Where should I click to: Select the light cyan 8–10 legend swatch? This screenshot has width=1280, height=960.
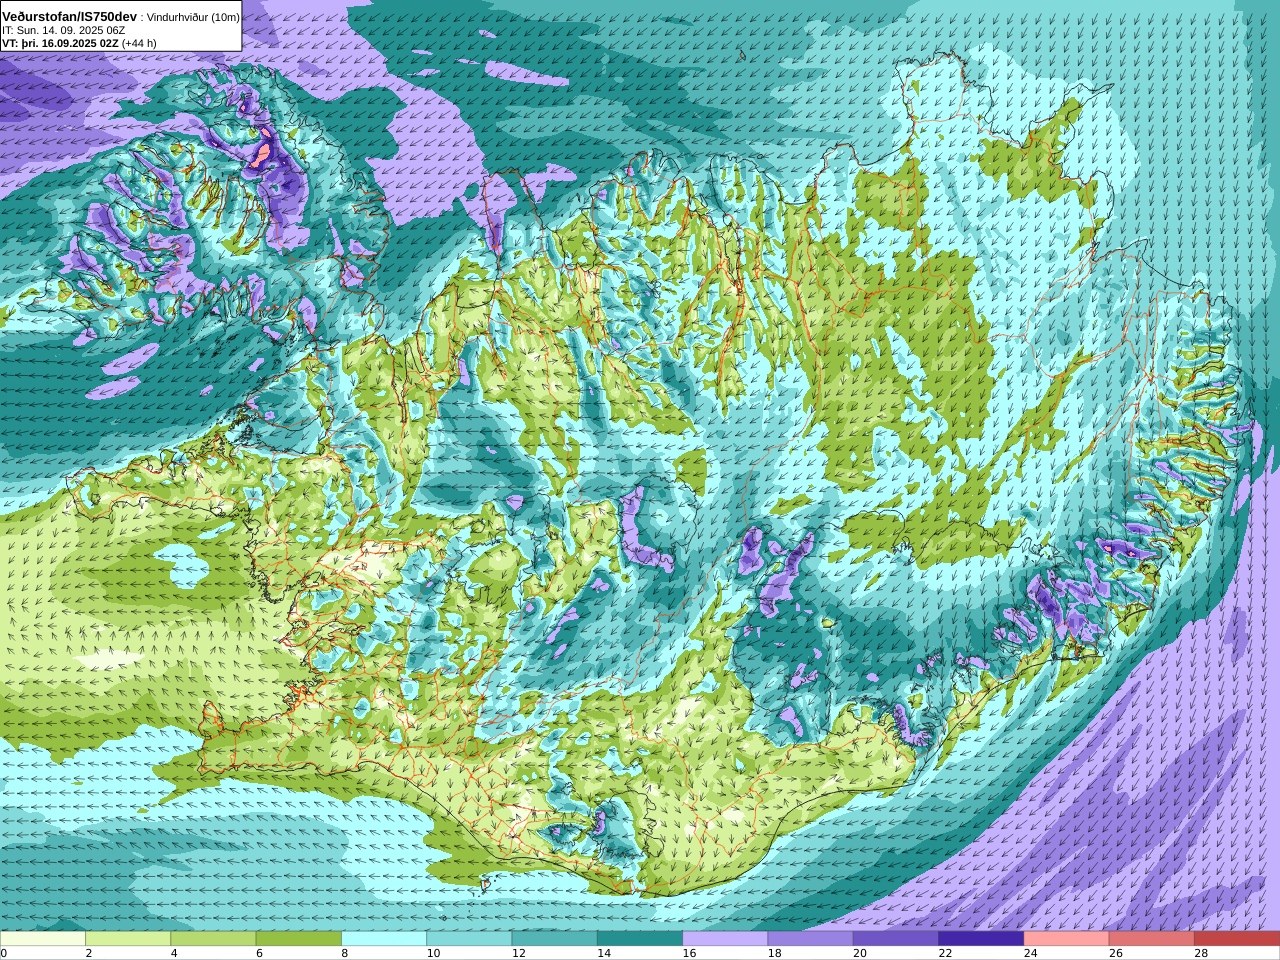[384, 939]
